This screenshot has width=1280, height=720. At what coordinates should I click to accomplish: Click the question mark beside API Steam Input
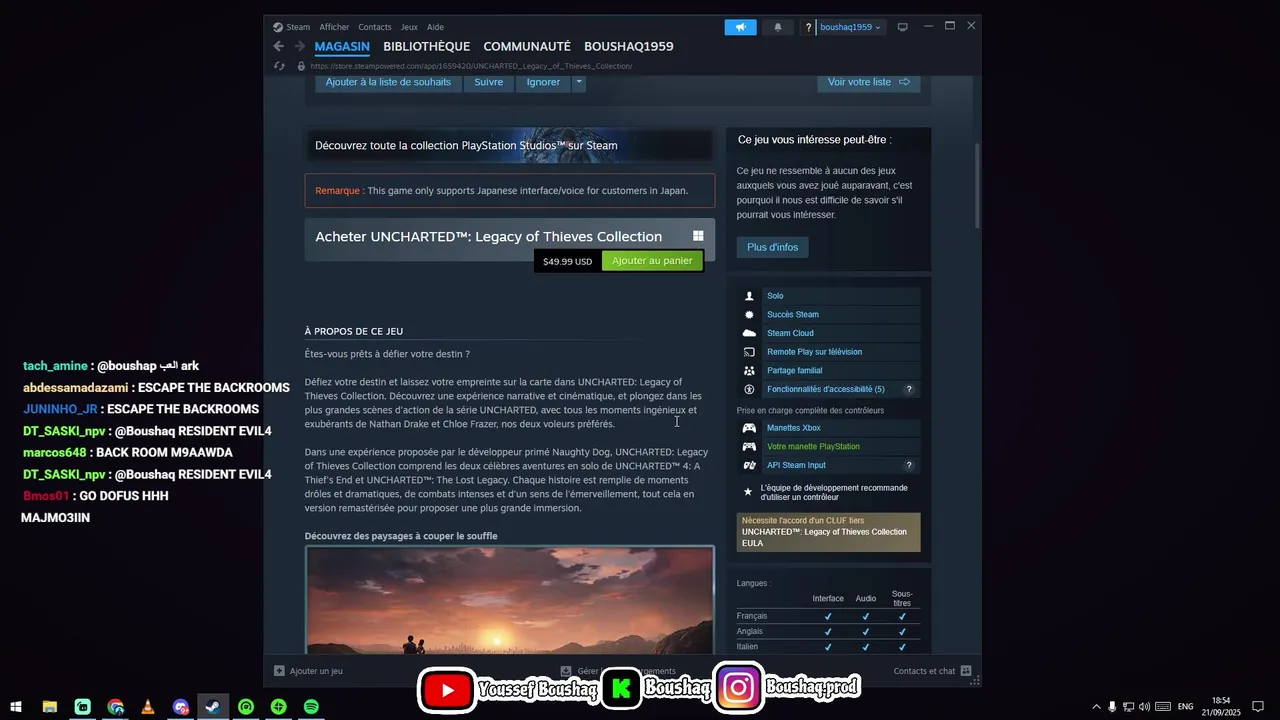pyautogui.click(x=909, y=465)
